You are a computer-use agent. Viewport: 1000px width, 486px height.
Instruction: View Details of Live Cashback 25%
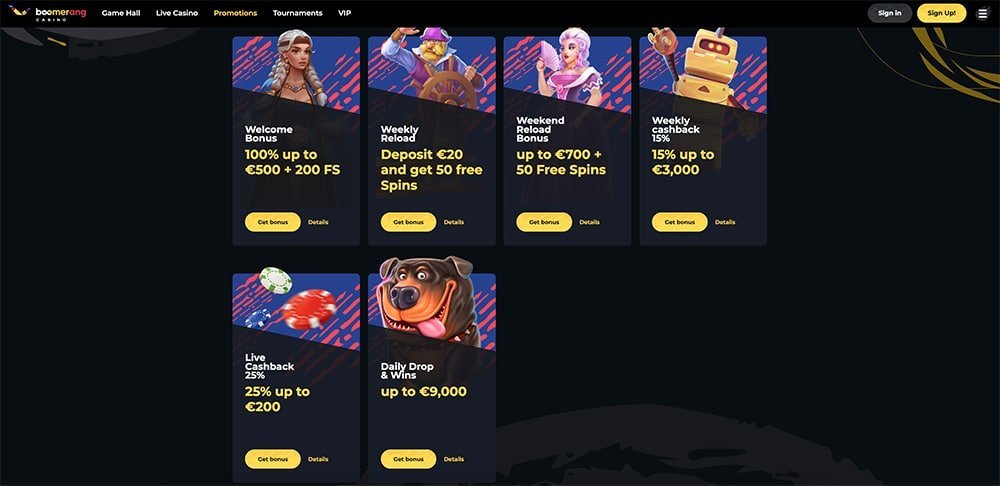pos(318,459)
